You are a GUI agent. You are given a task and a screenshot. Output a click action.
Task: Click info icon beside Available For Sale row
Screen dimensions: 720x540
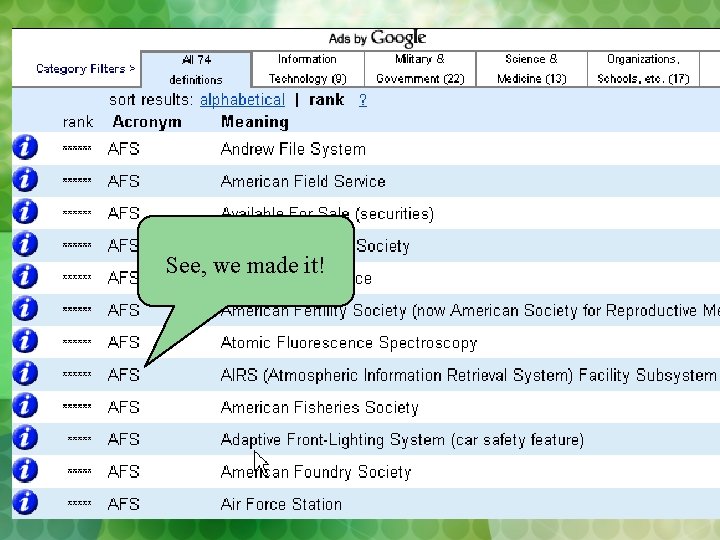tap(25, 212)
